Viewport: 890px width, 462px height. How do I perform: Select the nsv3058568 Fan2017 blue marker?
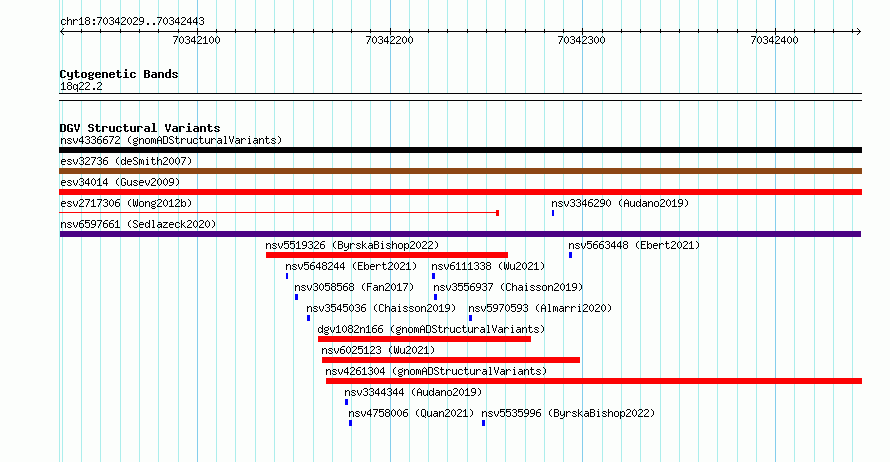pos(296,297)
